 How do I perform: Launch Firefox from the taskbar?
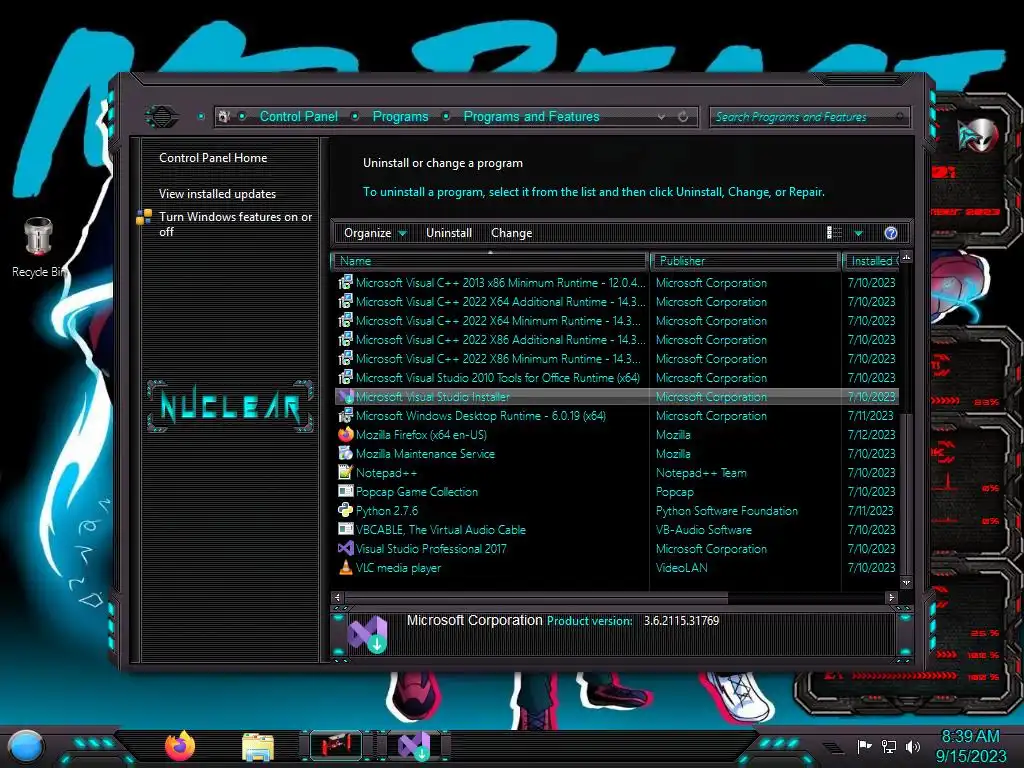180,746
